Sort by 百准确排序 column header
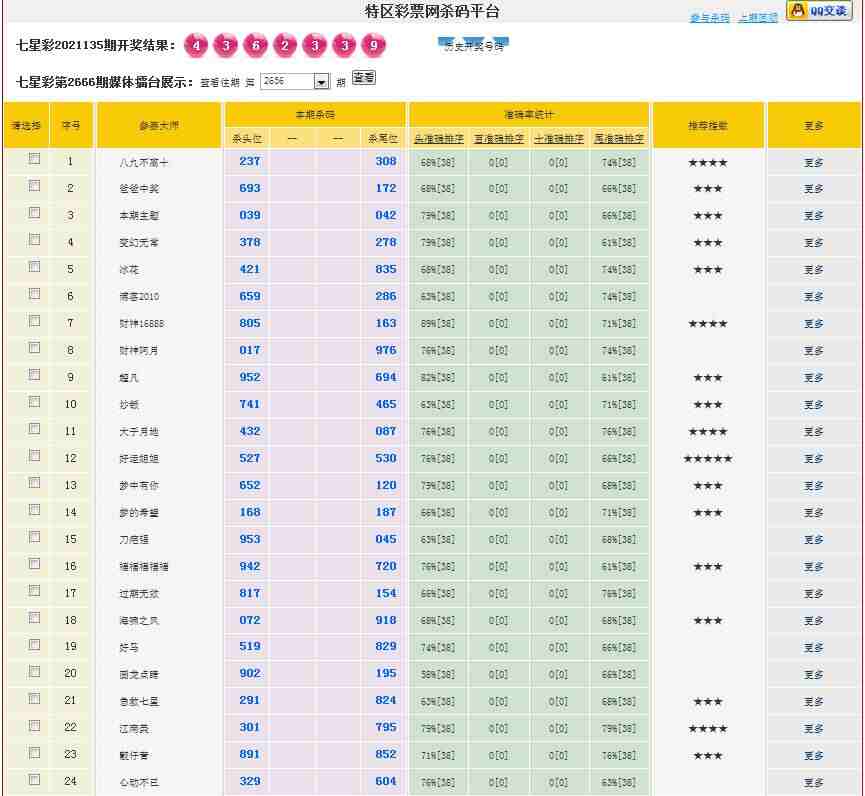Image resolution: width=865 pixels, height=796 pixels. (498, 139)
